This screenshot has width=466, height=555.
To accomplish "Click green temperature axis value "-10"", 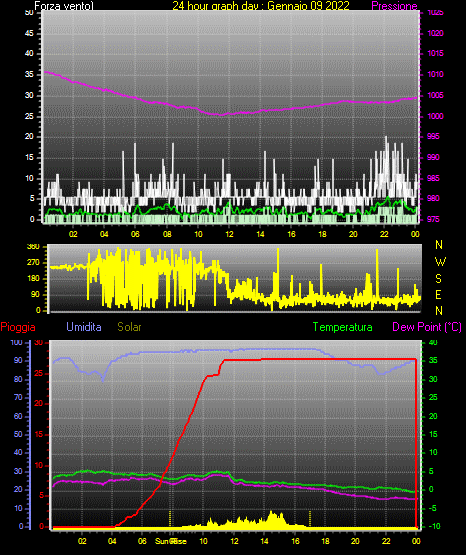I will pyautogui.click(x=434, y=526).
